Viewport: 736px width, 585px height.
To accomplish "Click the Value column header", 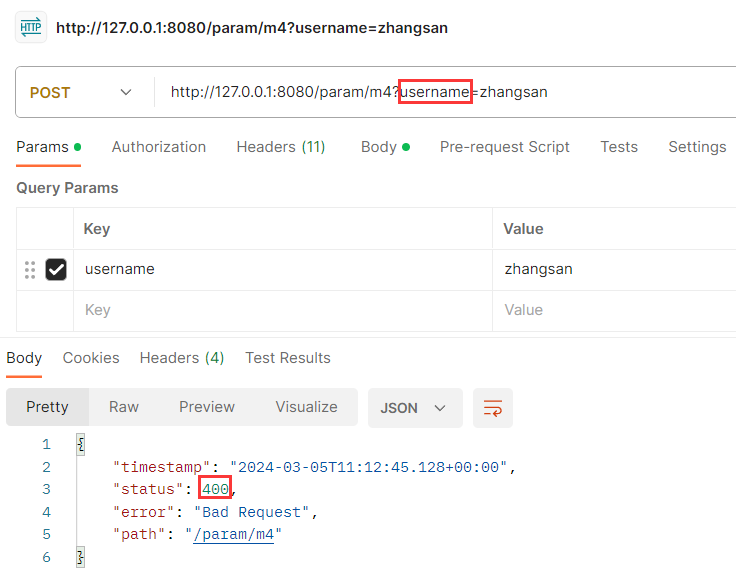I will pos(523,229).
